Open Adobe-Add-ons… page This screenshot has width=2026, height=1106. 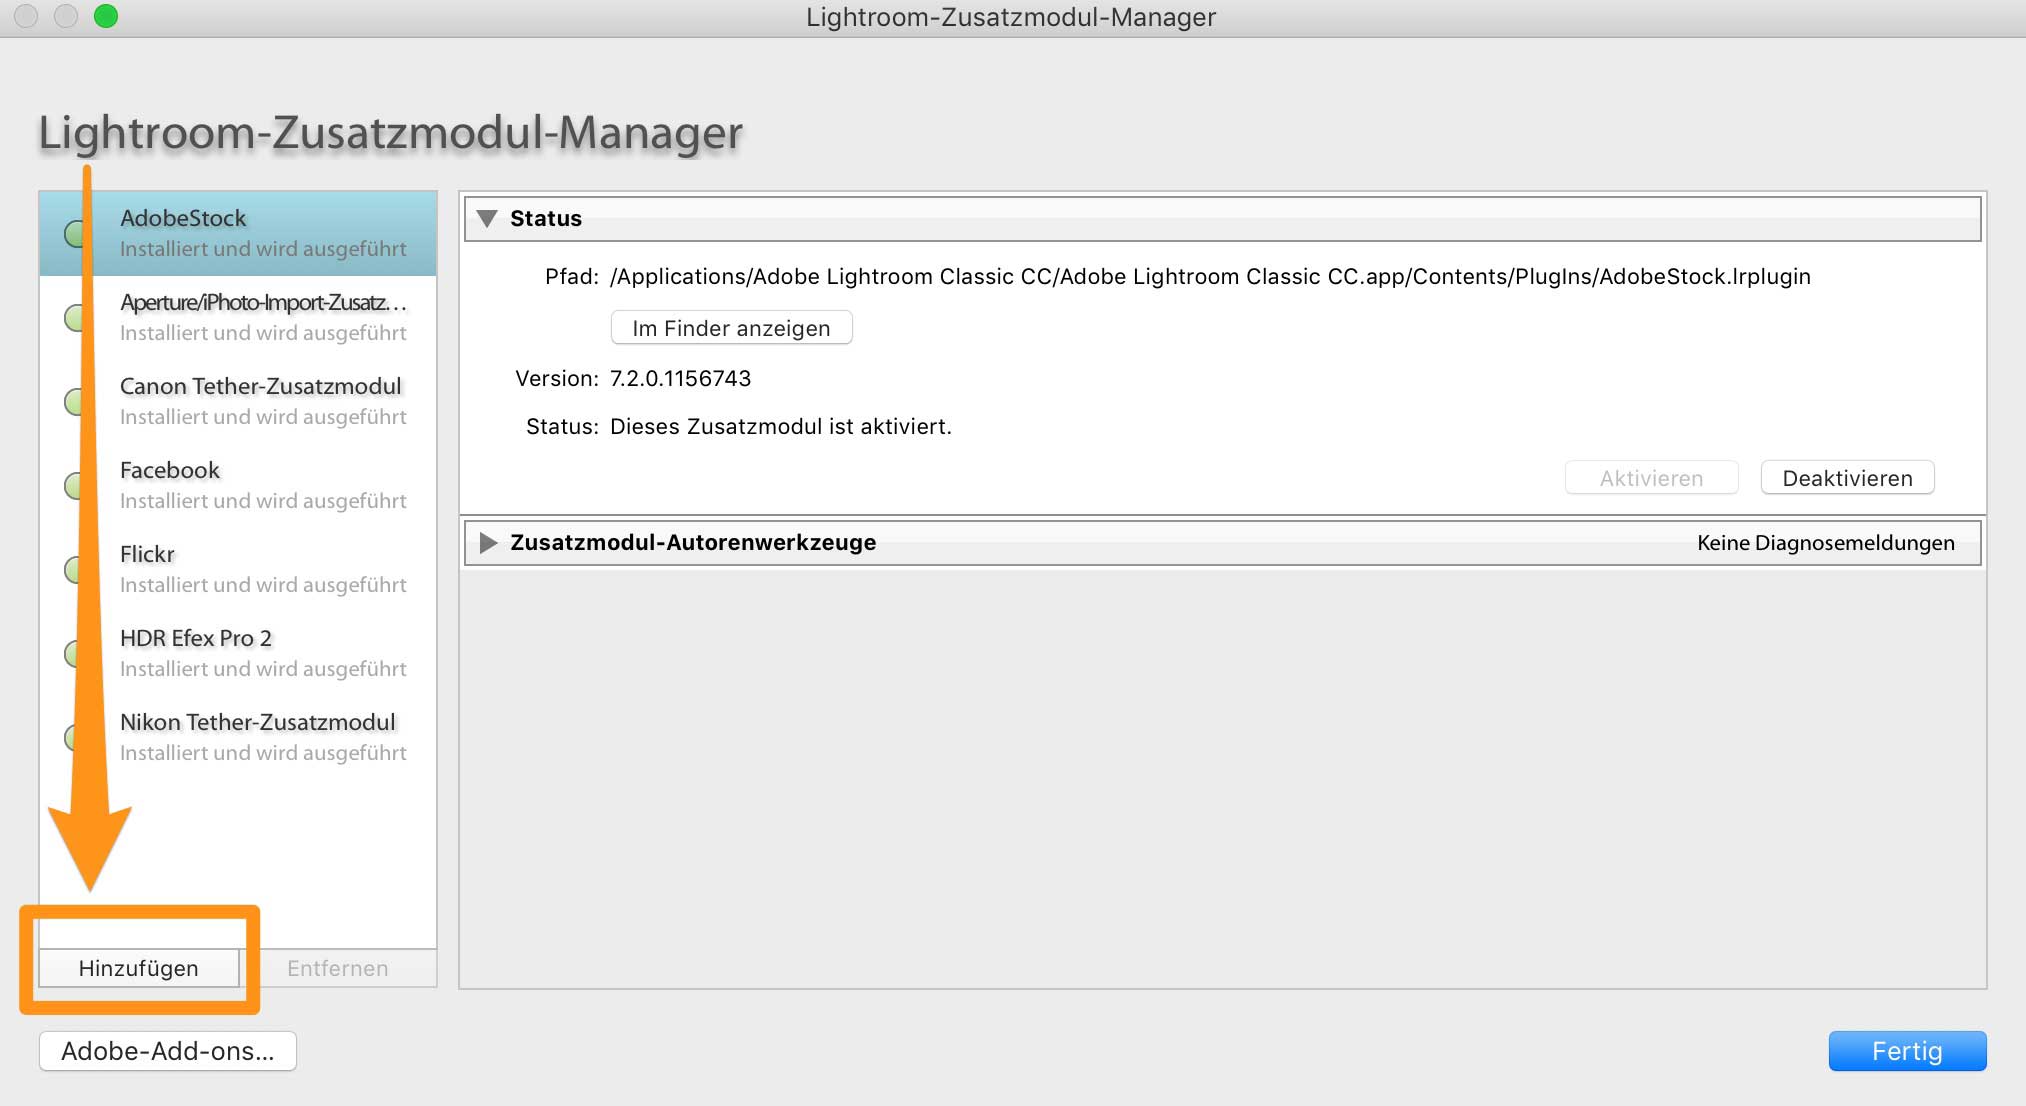168,1051
